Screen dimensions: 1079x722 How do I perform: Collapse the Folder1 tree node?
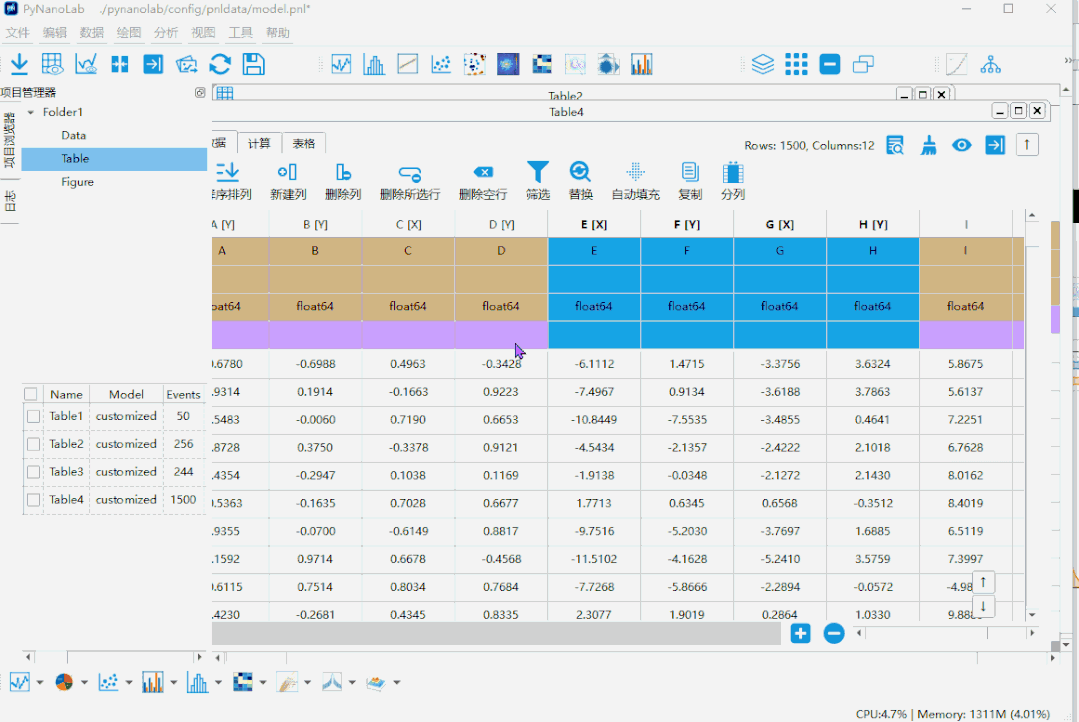click(30, 112)
